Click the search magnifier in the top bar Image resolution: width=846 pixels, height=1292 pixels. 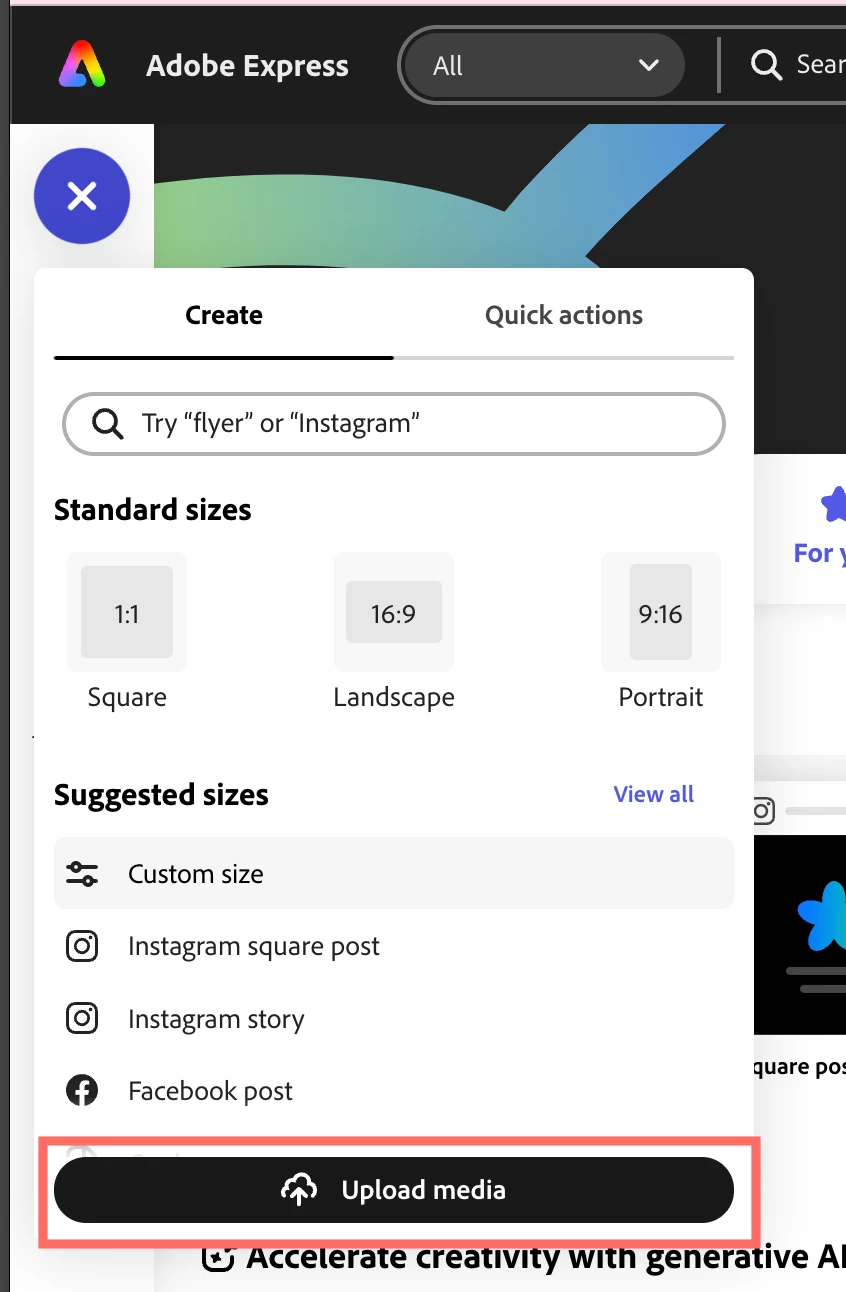point(766,65)
